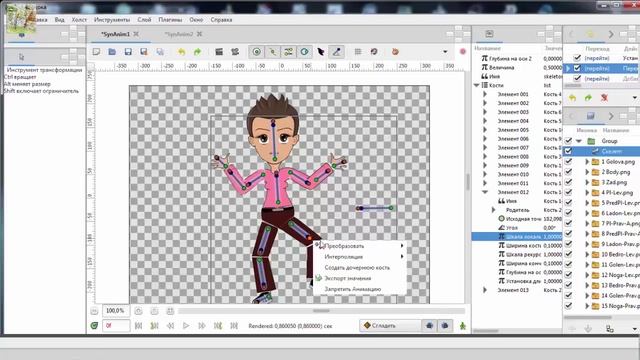This screenshot has width=640, height=360.
Task: Toggle position handles display icon
Action: click(x=257, y=52)
